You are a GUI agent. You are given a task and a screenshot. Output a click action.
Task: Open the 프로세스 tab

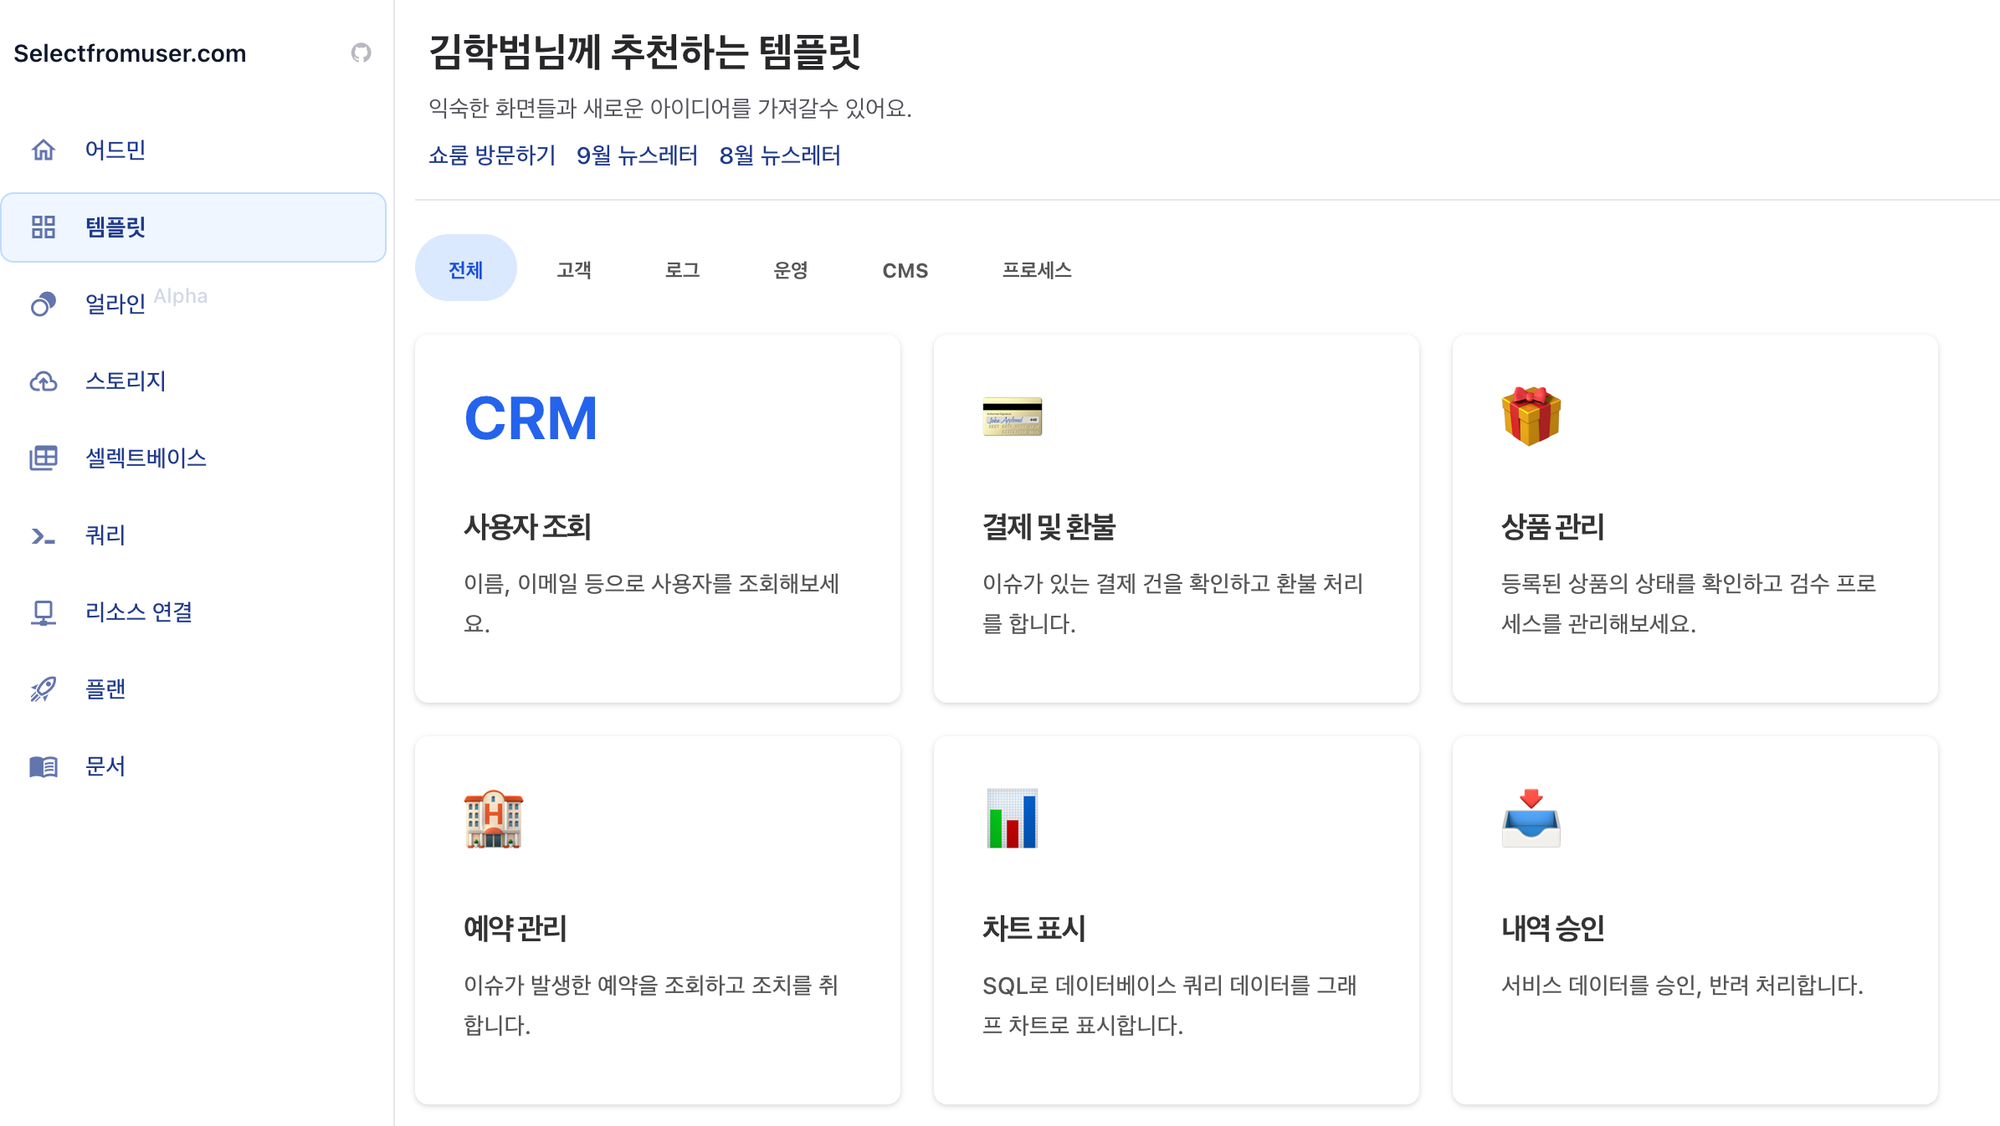1037,270
